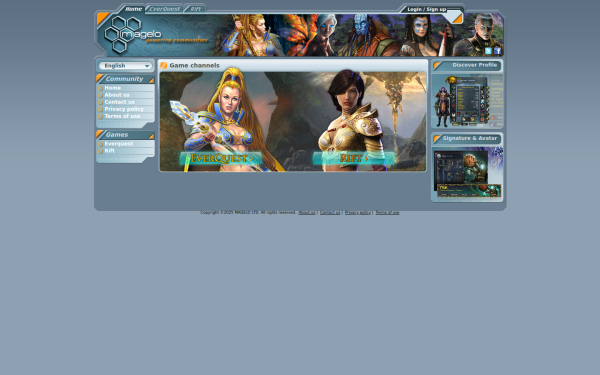This screenshot has height=375, width=600.
Task: Switch to the EverQuest tab
Action: click(165, 9)
